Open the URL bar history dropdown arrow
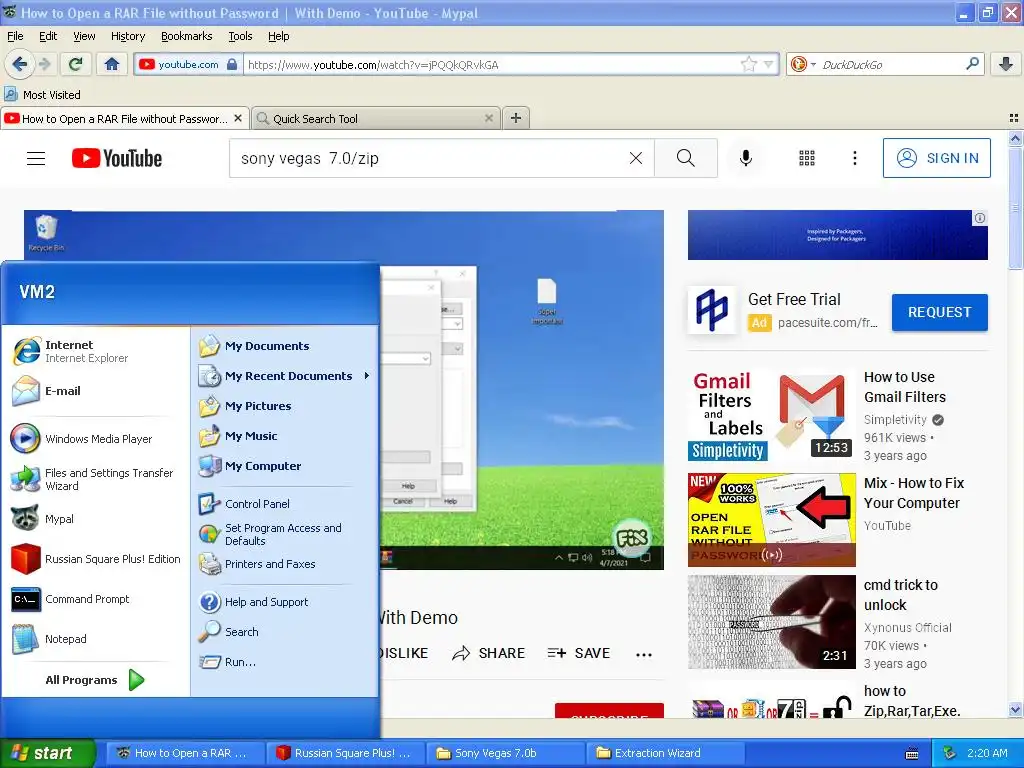The width and height of the screenshot is (1024, 768). click(769, 64)
